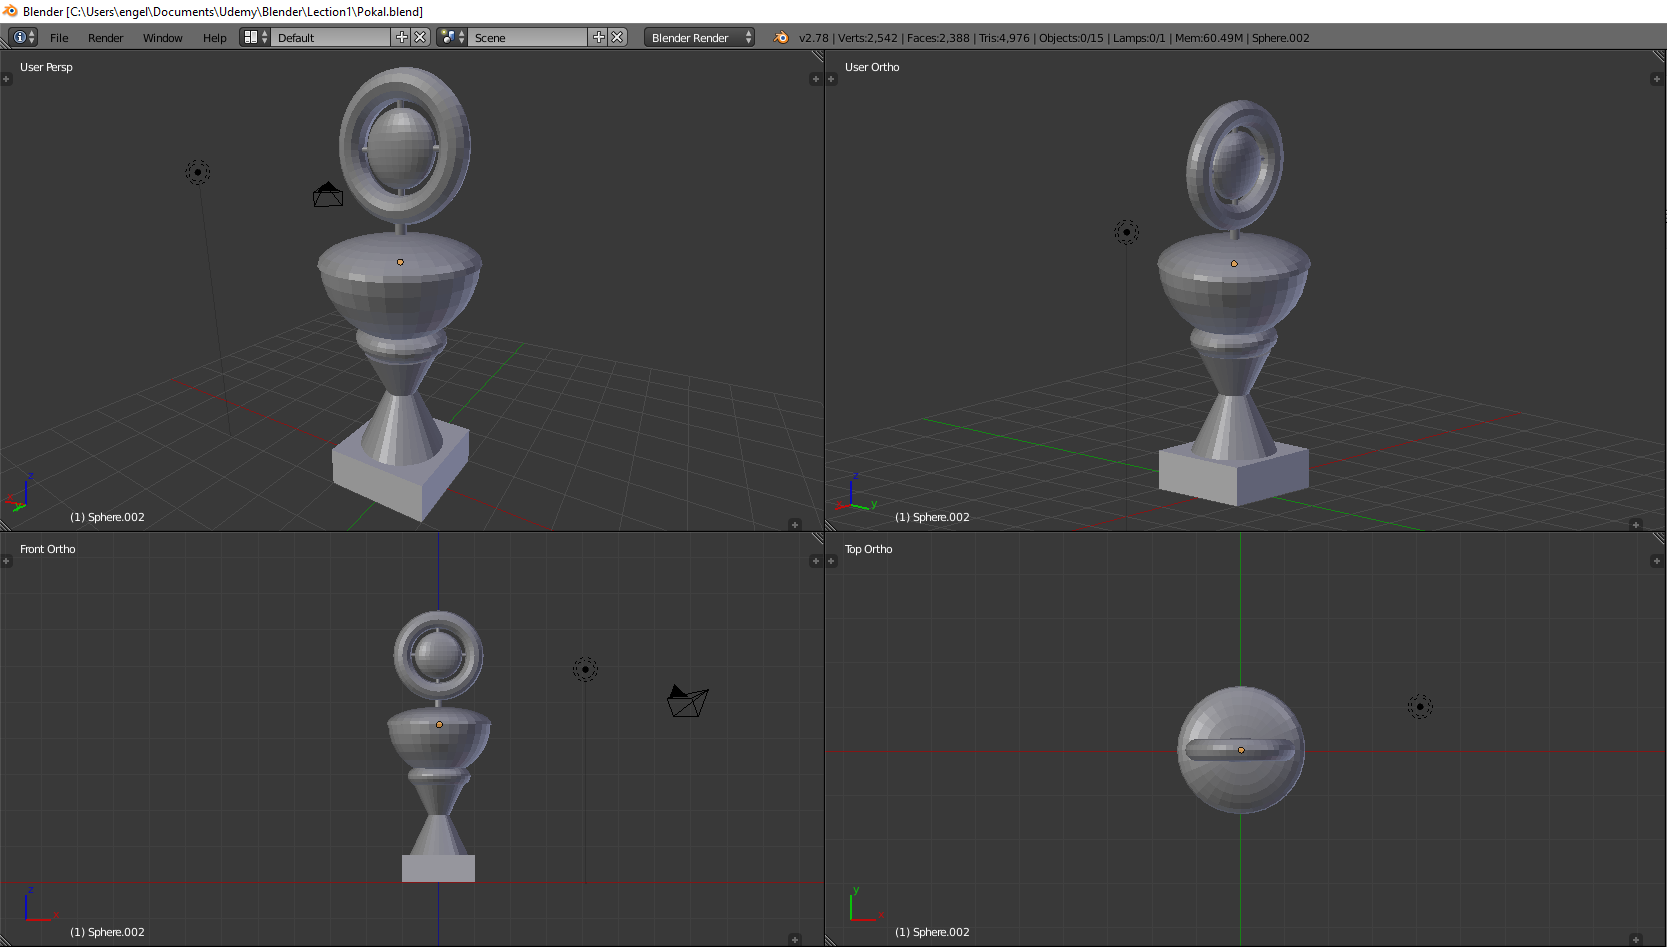The width and height of the screenshot is (1667, 947).
Task: Expand the tool shelf in User Persp viewport
Action: coord(6,79)
